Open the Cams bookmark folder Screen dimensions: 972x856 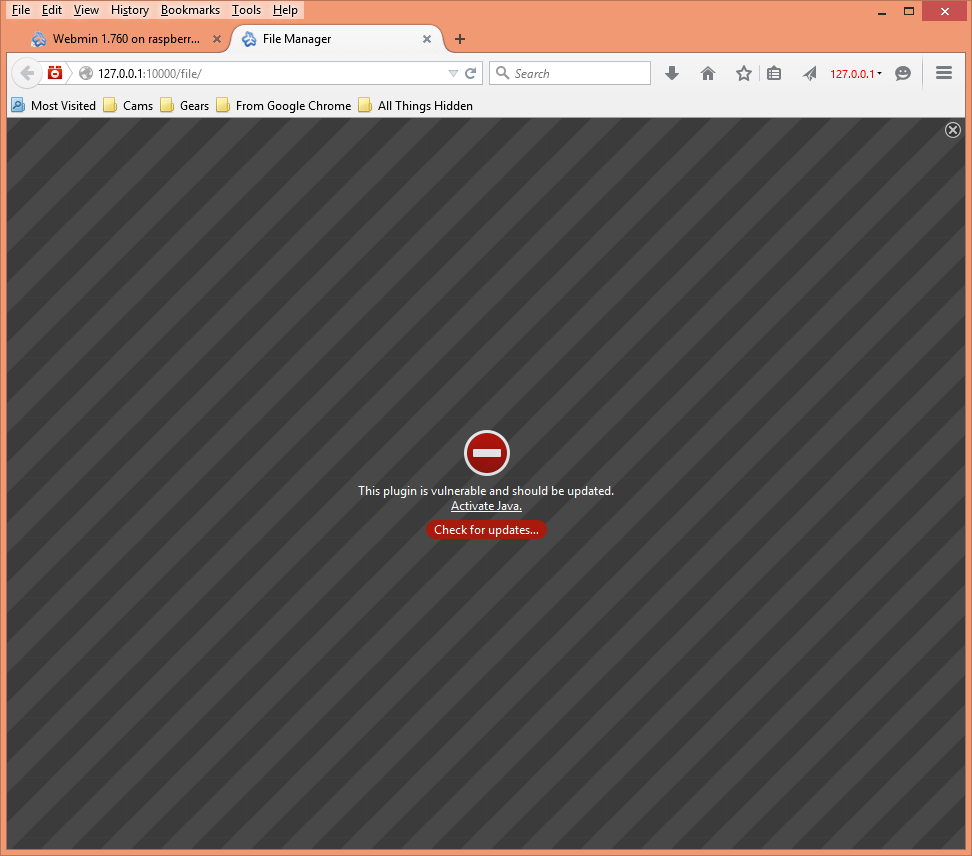coord(128,105)
